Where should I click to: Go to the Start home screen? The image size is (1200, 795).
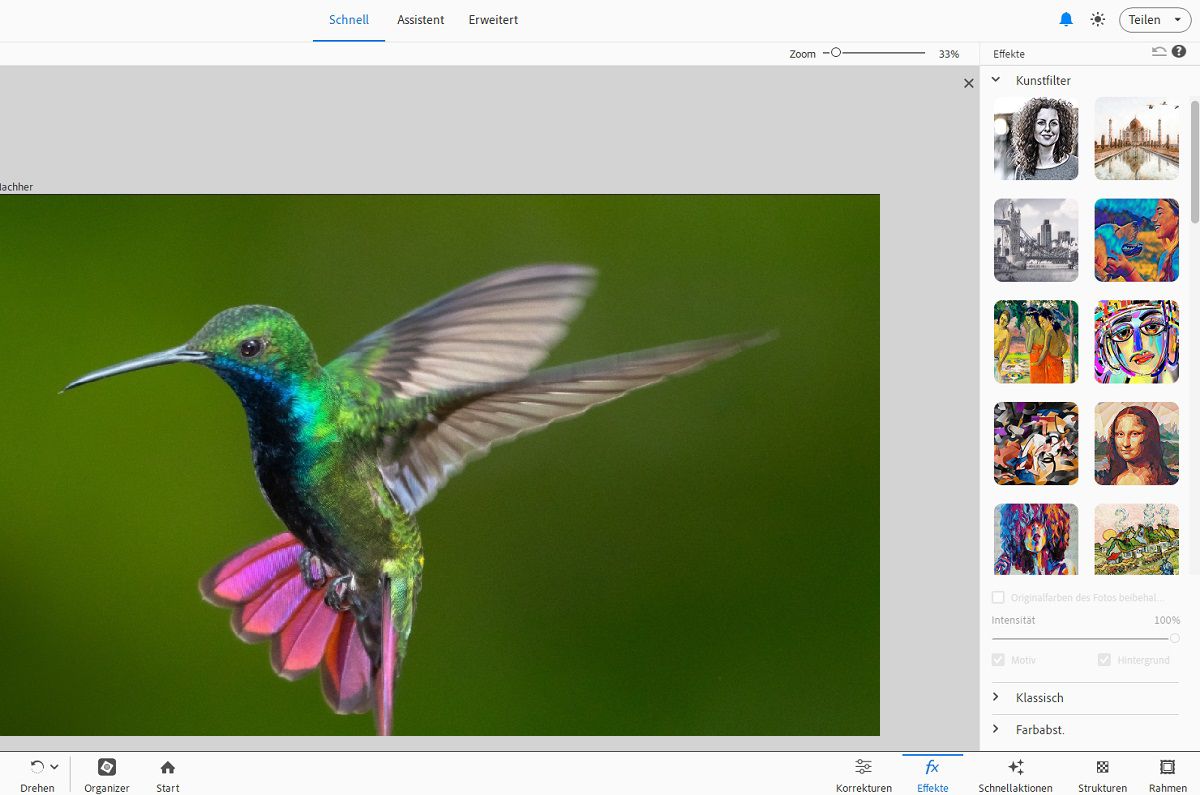pos(168,768)
